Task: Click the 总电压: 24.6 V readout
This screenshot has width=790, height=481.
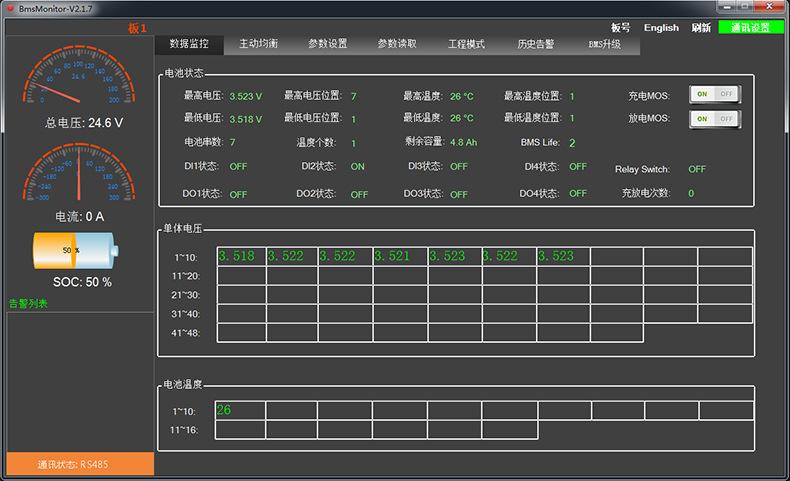Action: [x=84, y=122]
